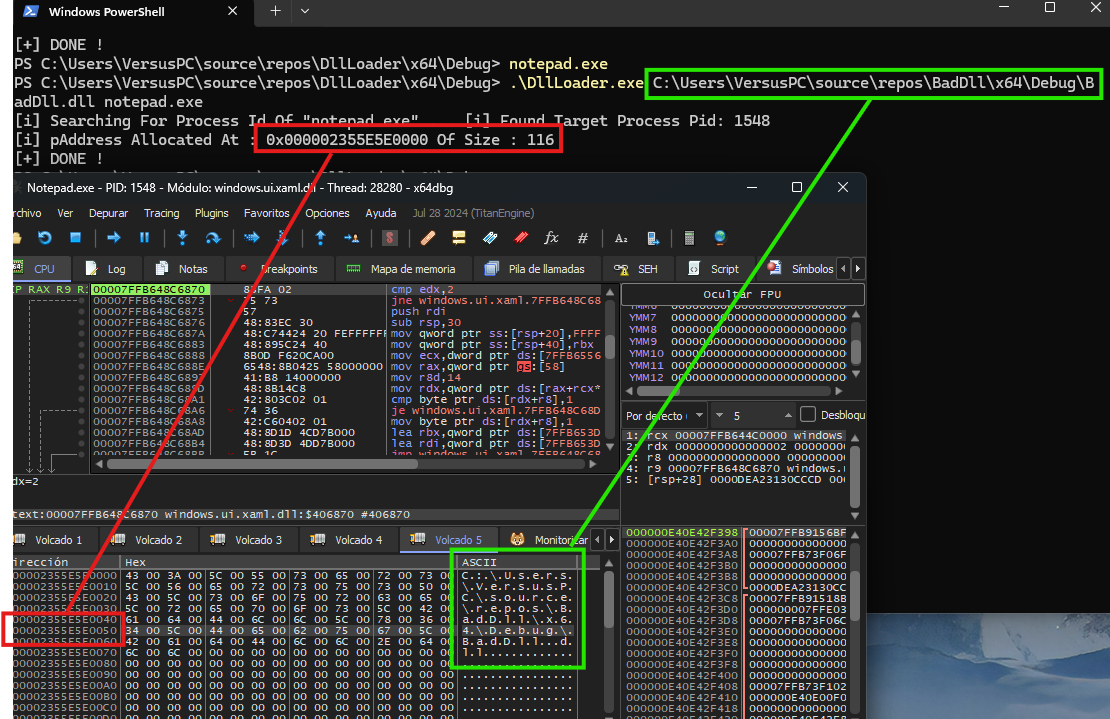
Task: Open the Depurar menu
Action: click(108, 213)
